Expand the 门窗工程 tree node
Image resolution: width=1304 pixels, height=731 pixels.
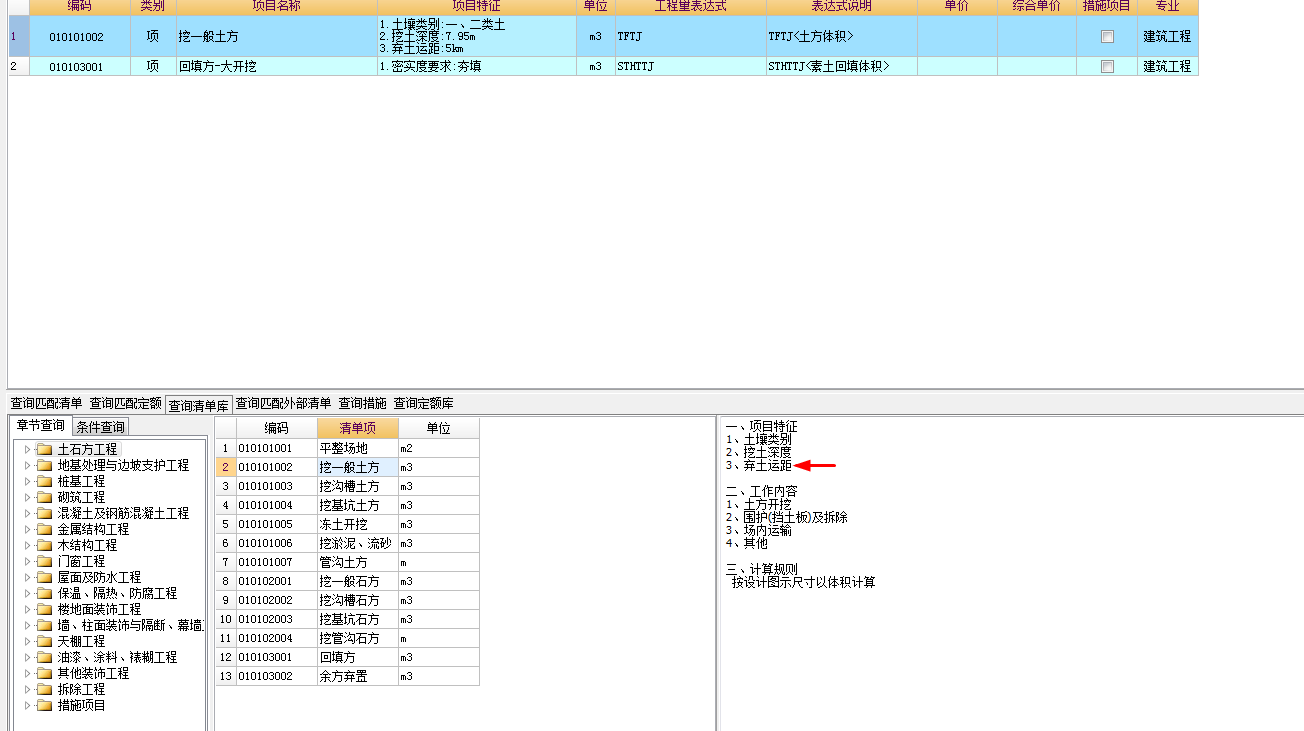(28, 561)
